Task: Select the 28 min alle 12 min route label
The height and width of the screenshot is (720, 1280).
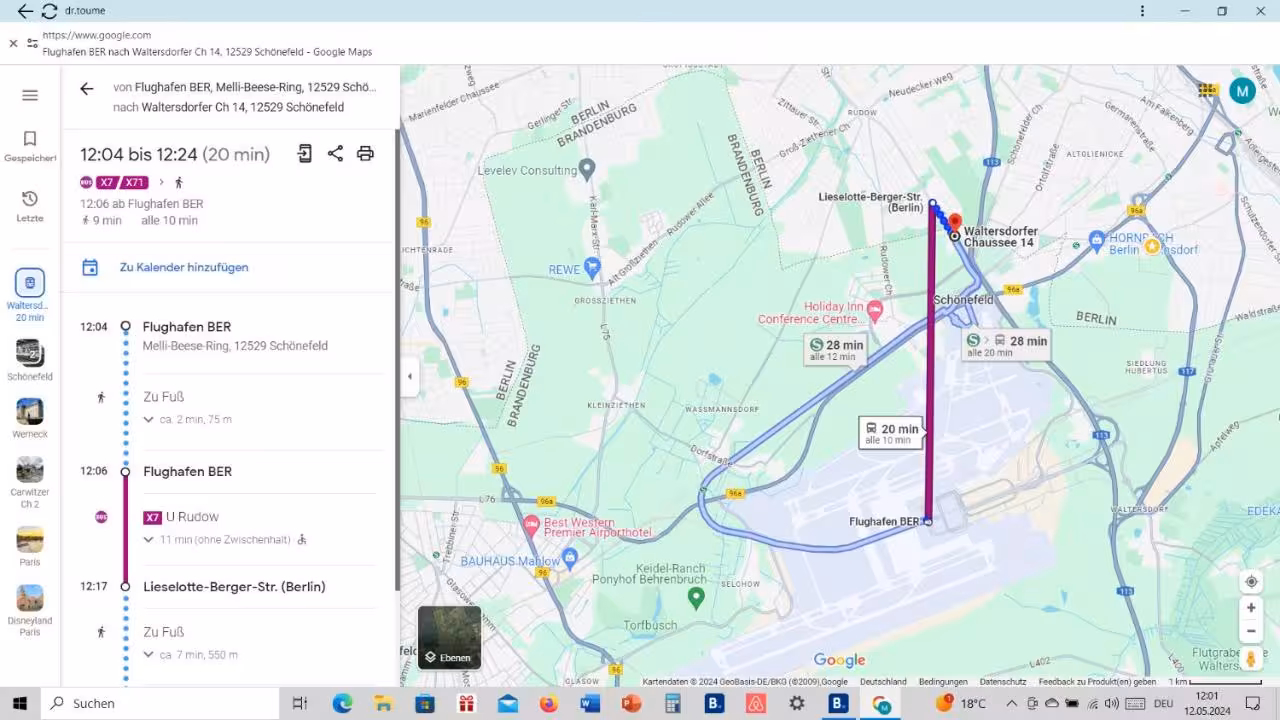Action: pos(834,350)
